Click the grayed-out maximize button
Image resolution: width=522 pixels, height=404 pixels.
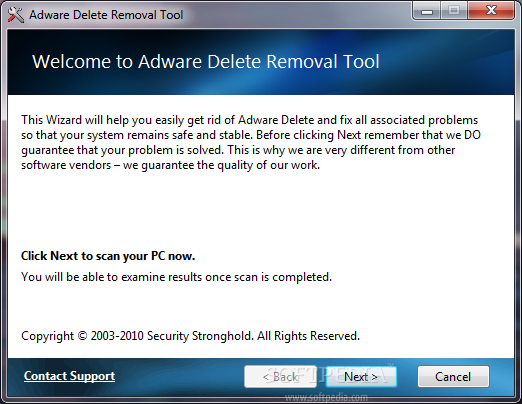(454, 10)
